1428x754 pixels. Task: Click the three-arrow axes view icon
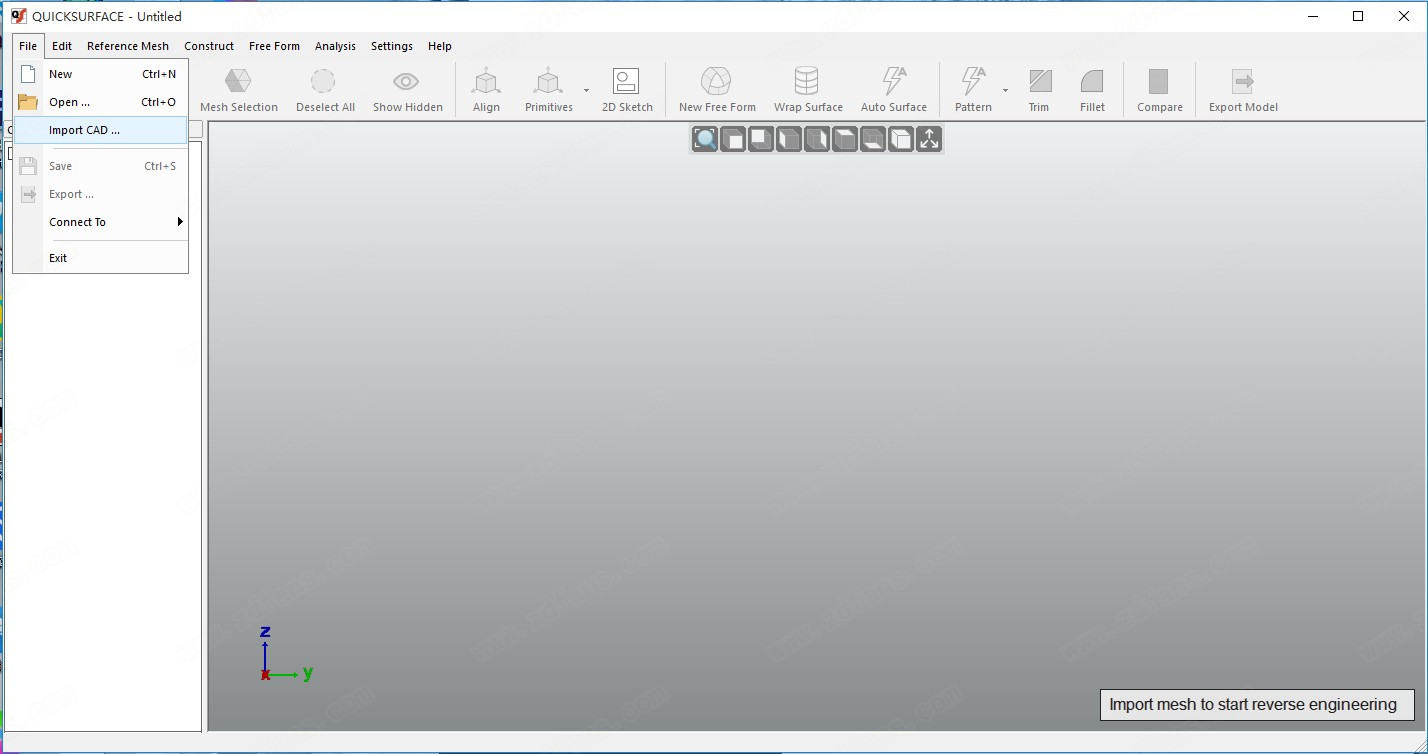tap(929, 139)
